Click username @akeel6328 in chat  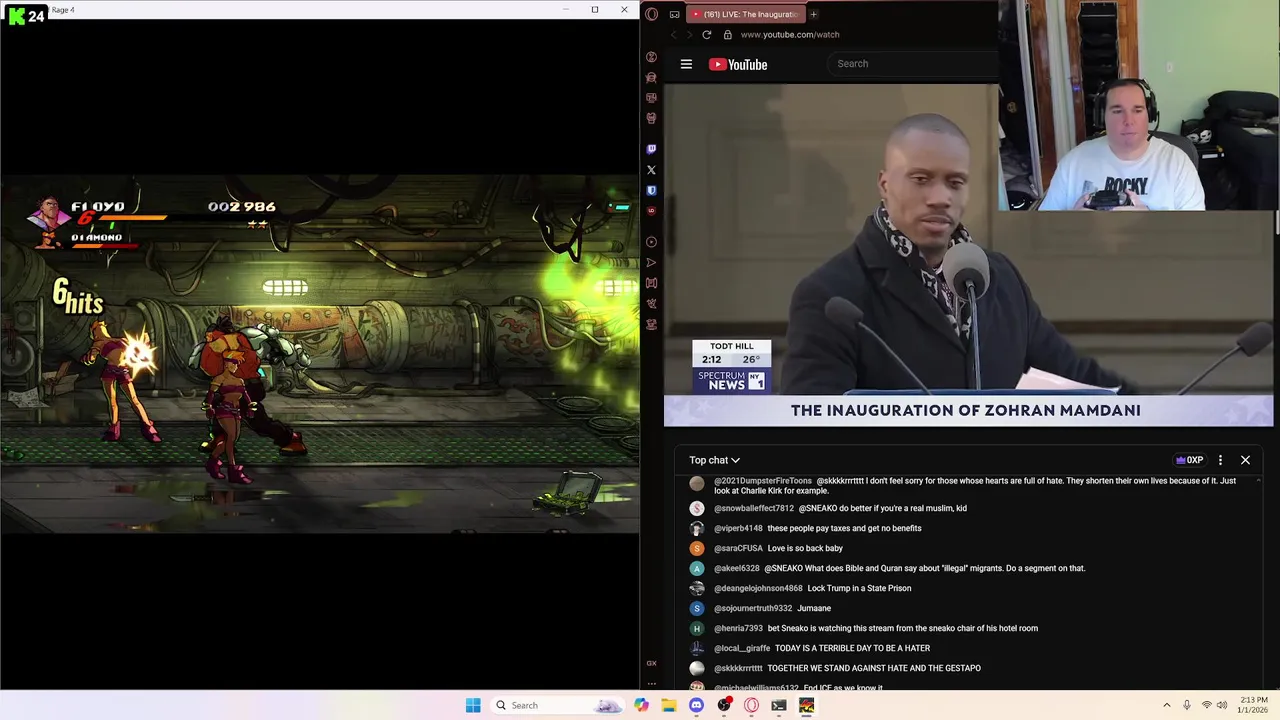coord(737,568)
